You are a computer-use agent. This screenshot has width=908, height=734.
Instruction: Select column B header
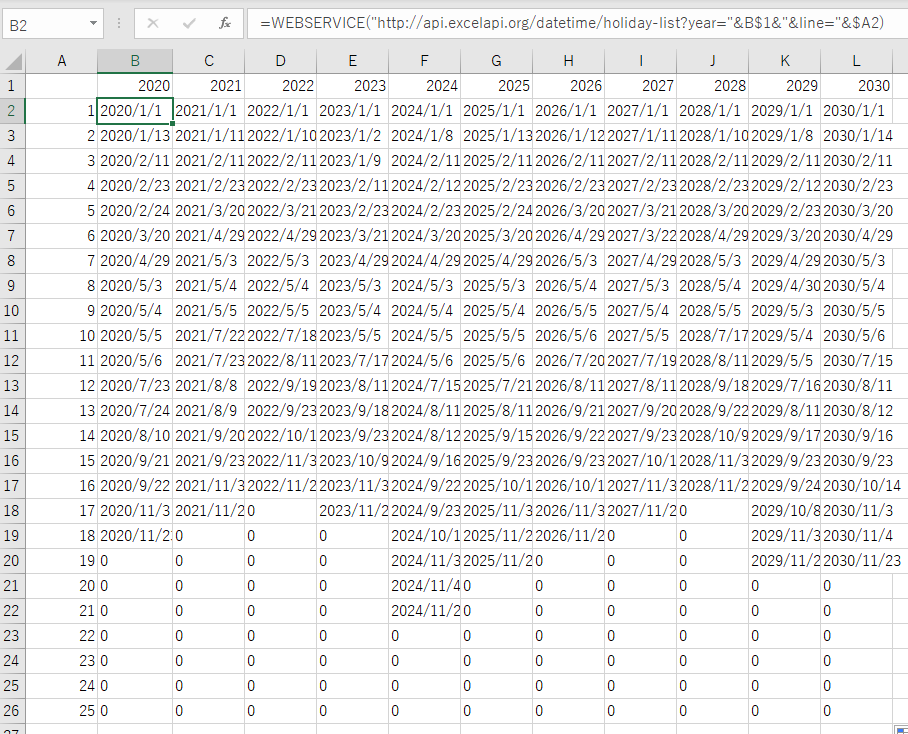(x=135, y=61)
